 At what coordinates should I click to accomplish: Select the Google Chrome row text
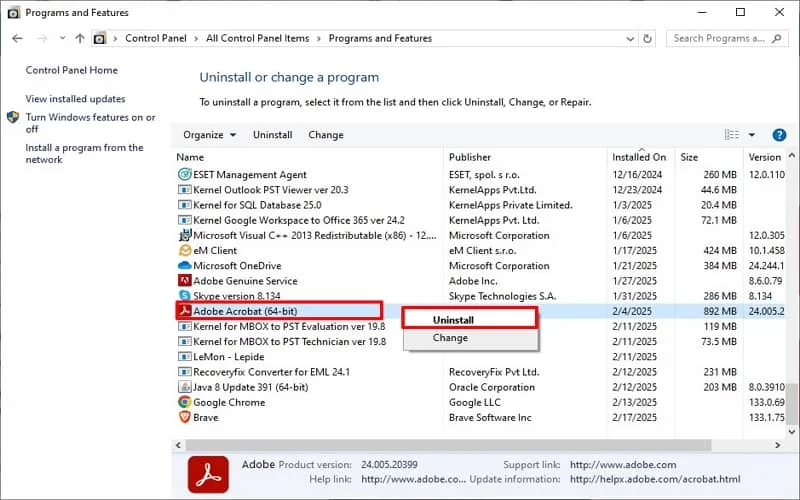click(229, 402)
